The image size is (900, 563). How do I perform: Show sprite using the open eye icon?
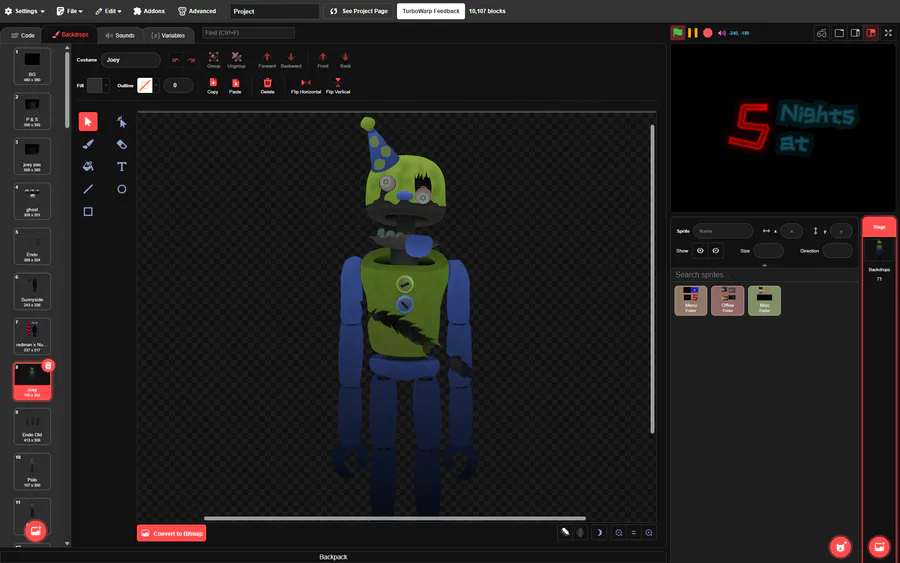[700, 251]
